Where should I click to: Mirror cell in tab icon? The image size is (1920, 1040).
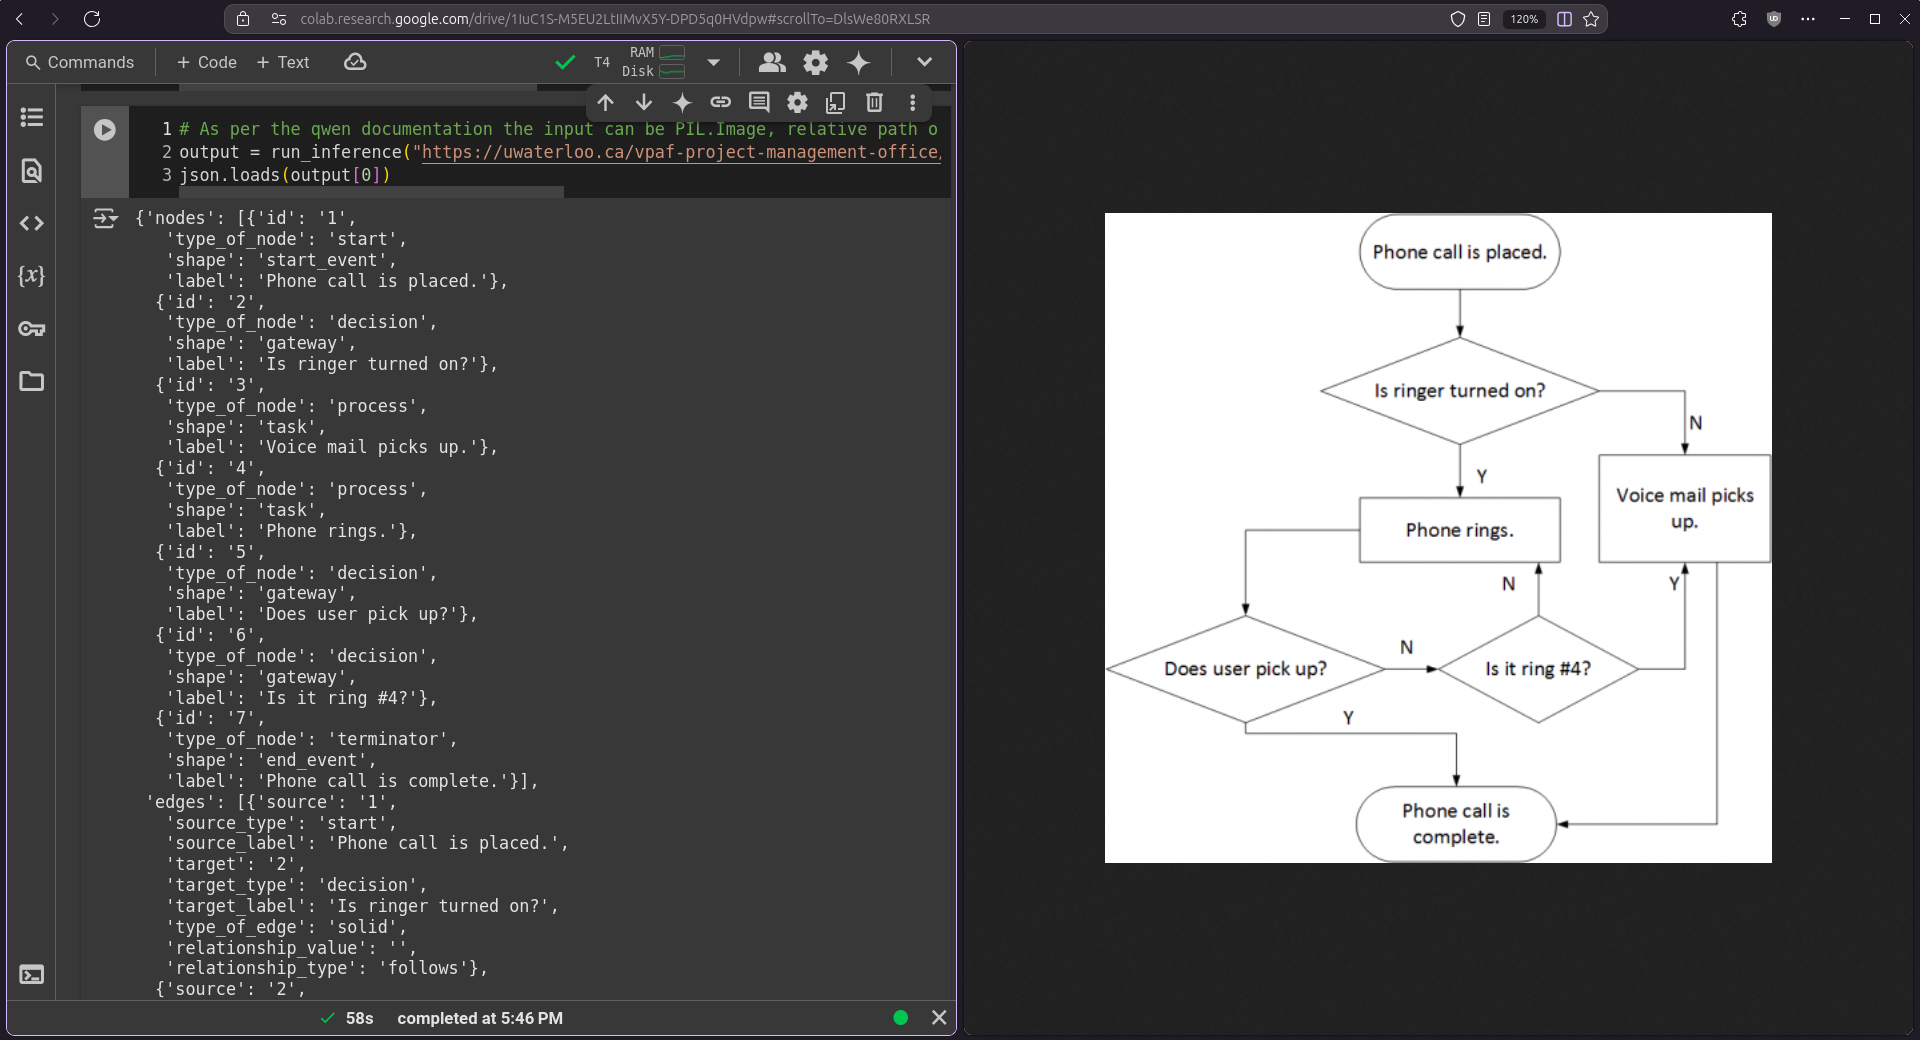836,102
